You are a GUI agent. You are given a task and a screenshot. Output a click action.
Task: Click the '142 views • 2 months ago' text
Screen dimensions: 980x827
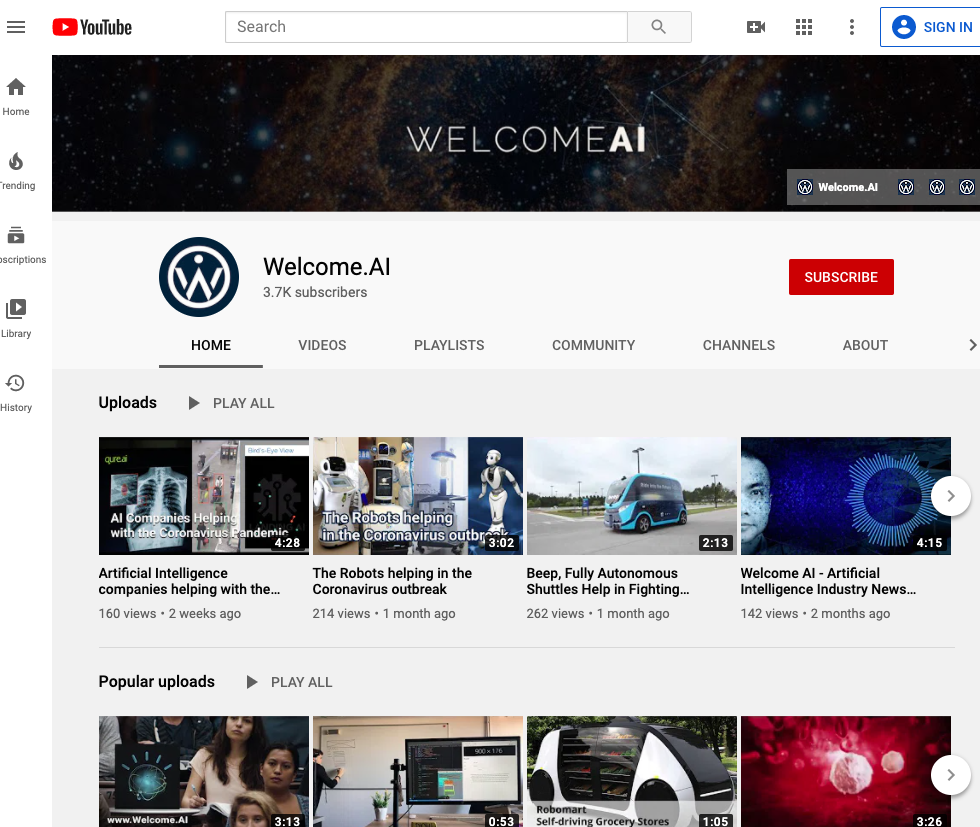(x=815, y=614)
